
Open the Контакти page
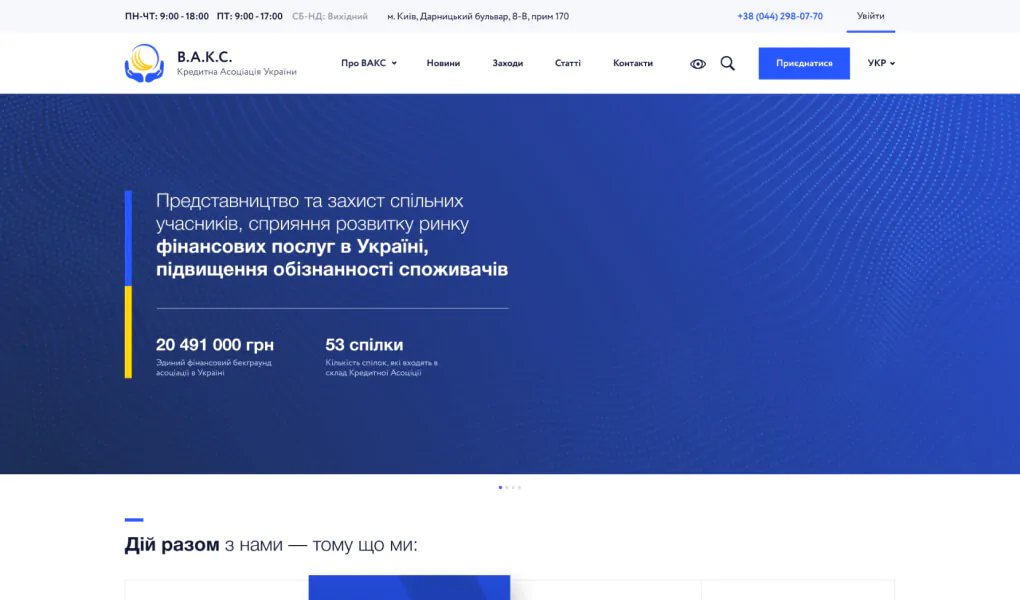pyautogui.click(x=633, y=63)
